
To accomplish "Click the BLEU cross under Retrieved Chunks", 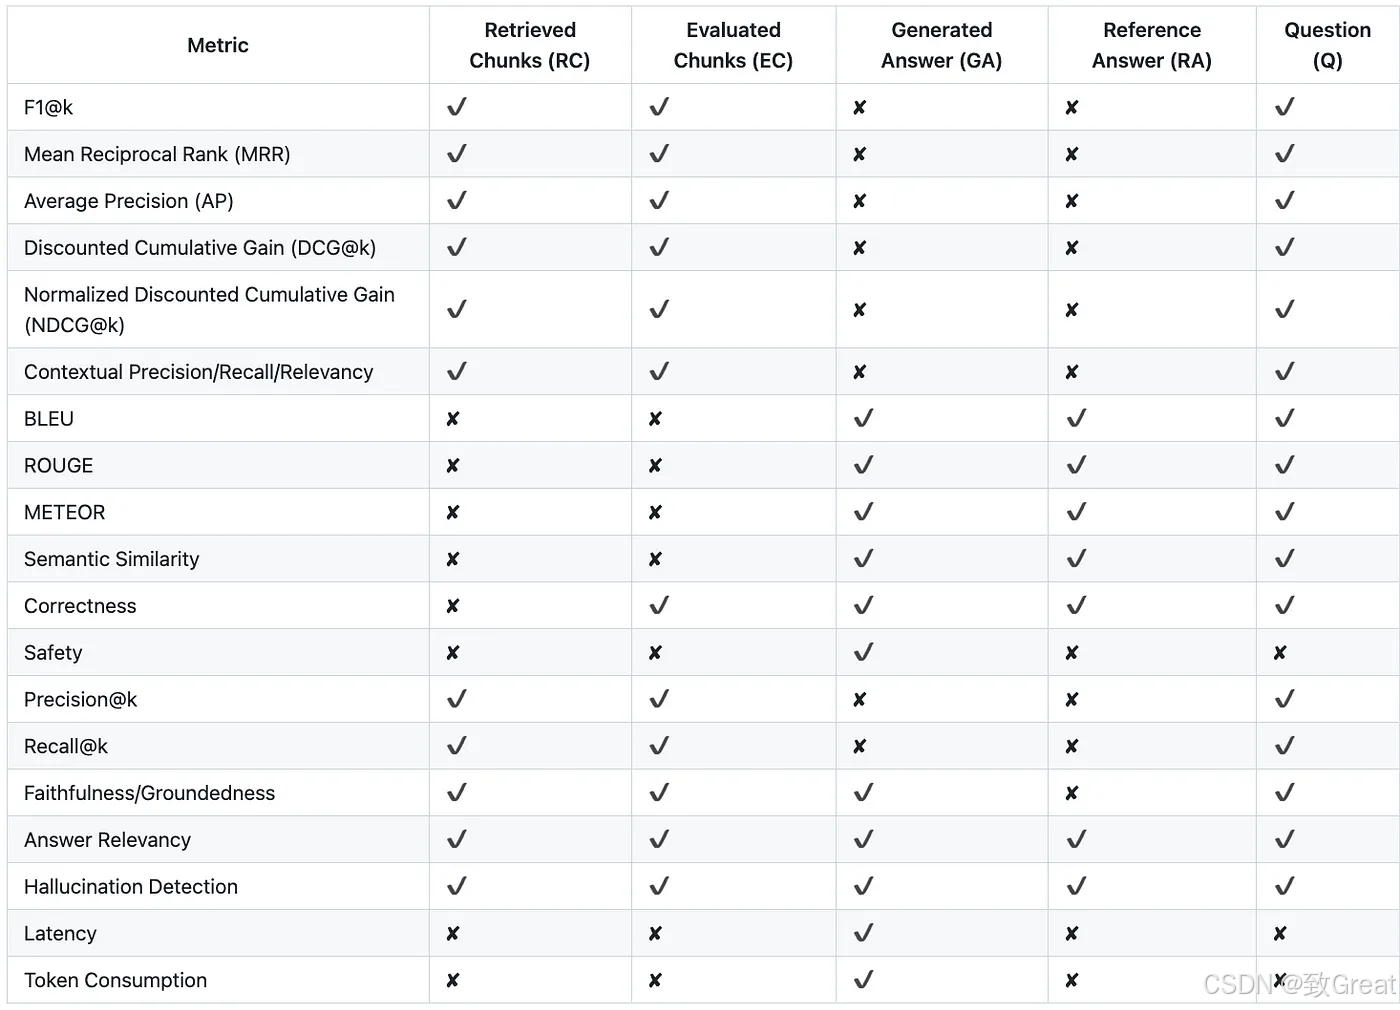I will click(453, 419).
